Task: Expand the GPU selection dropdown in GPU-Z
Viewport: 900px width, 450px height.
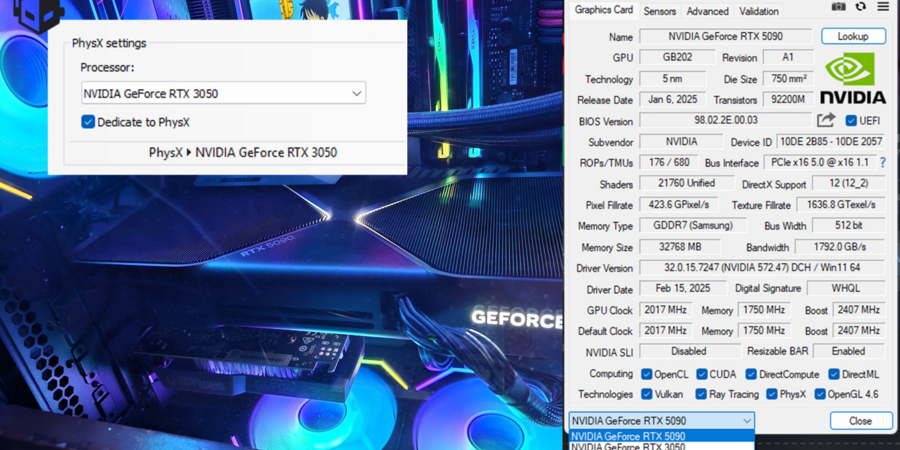Action: [x=746, y=421]
